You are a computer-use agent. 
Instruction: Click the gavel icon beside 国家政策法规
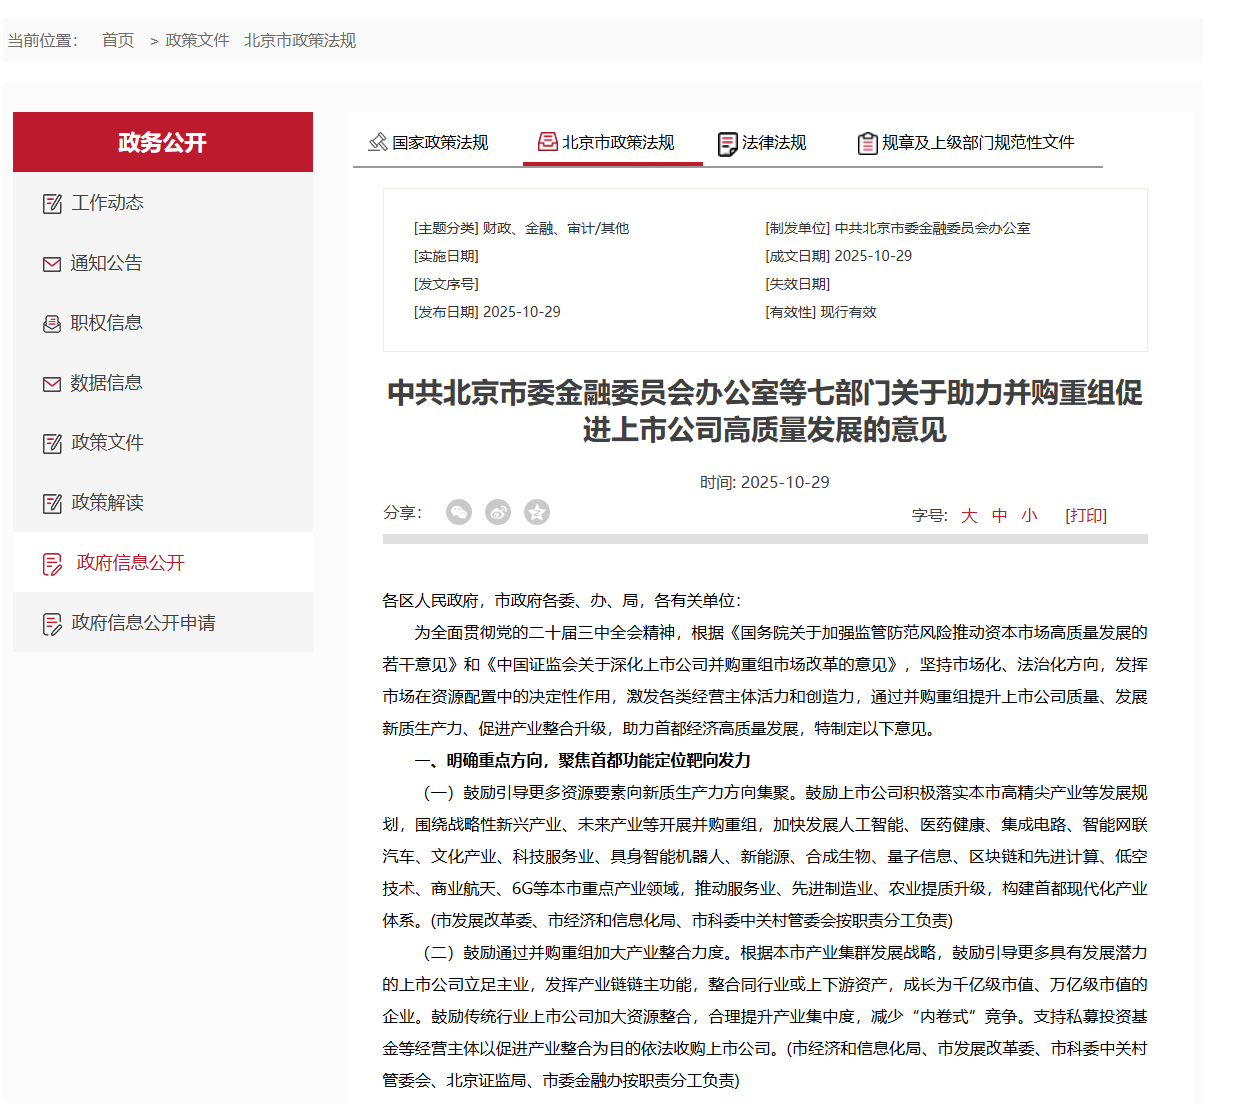click(378, 142)
